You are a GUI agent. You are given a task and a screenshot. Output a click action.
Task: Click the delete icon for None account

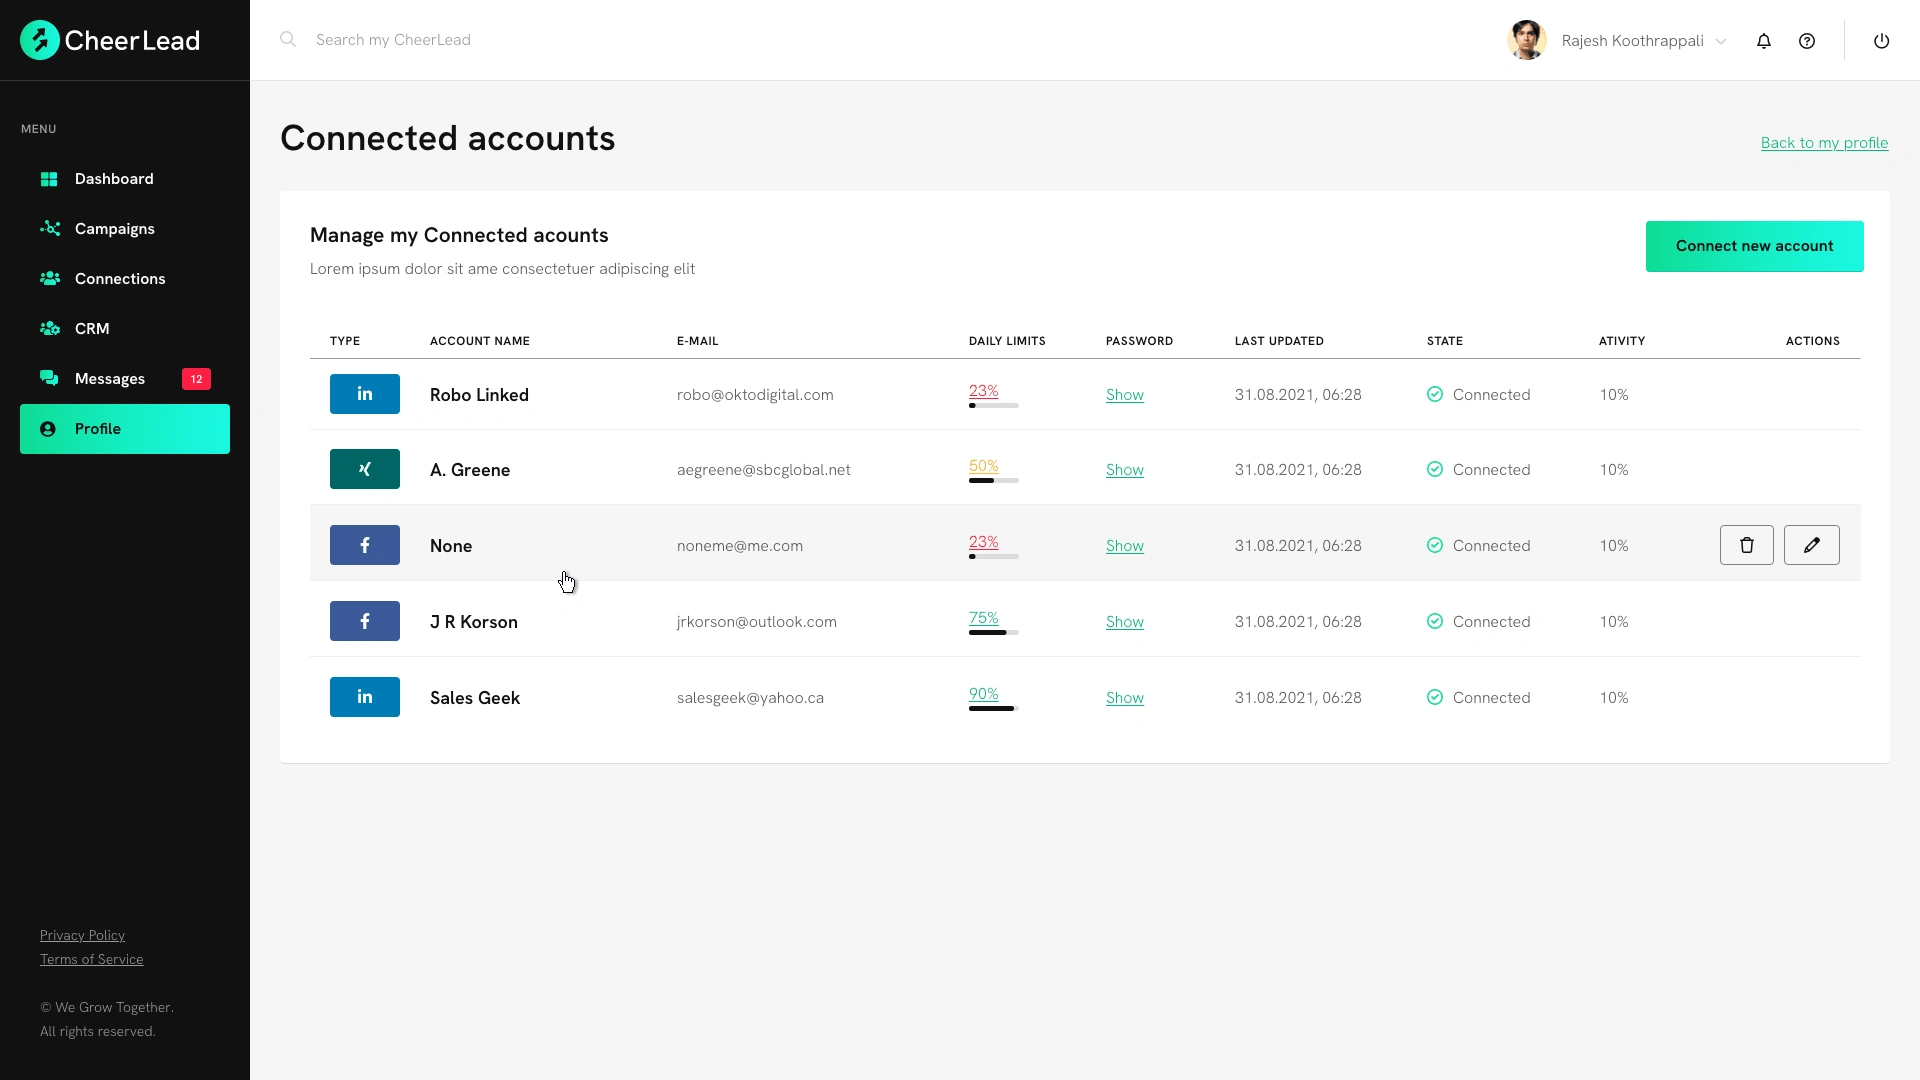[1747, 545]
